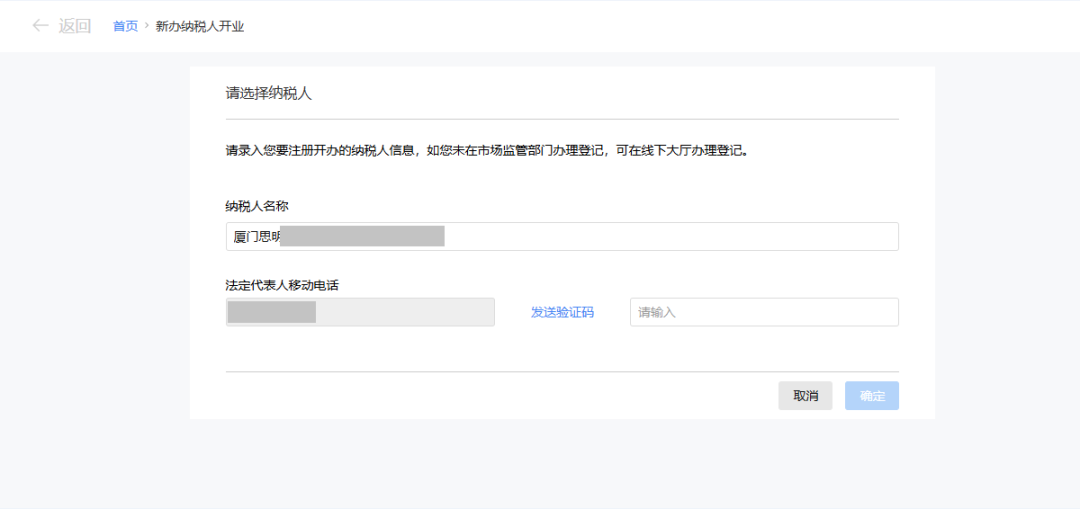Click the 取消 button
The height and width of the screenshot is (509, 1080).
tap(805, 396)
